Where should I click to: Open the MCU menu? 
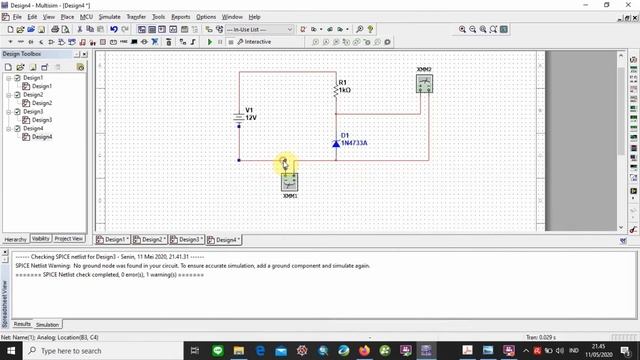(86, 17)
